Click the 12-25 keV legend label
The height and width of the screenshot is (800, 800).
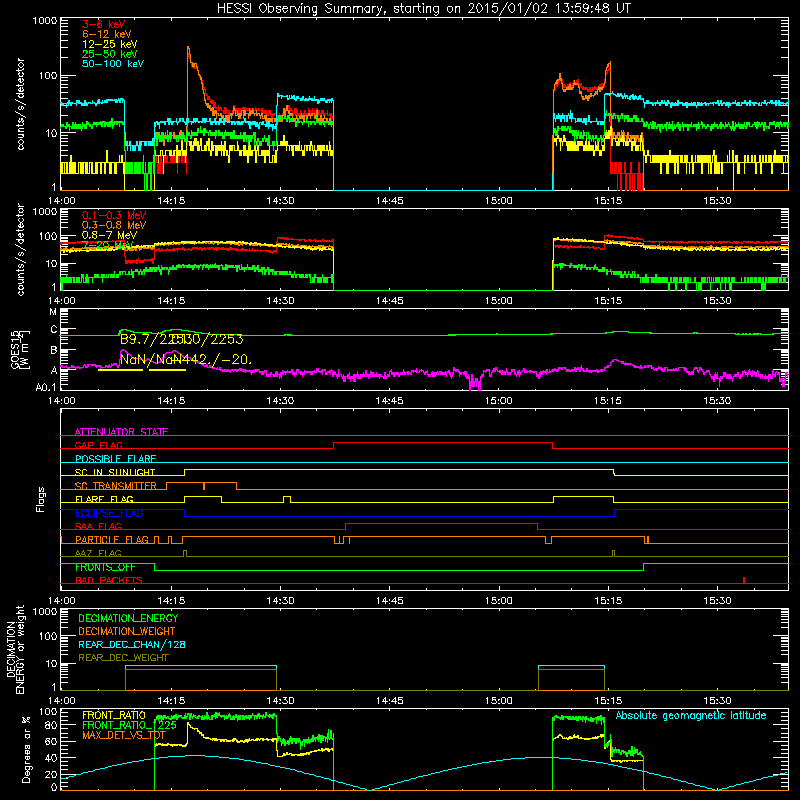point(110,44)
